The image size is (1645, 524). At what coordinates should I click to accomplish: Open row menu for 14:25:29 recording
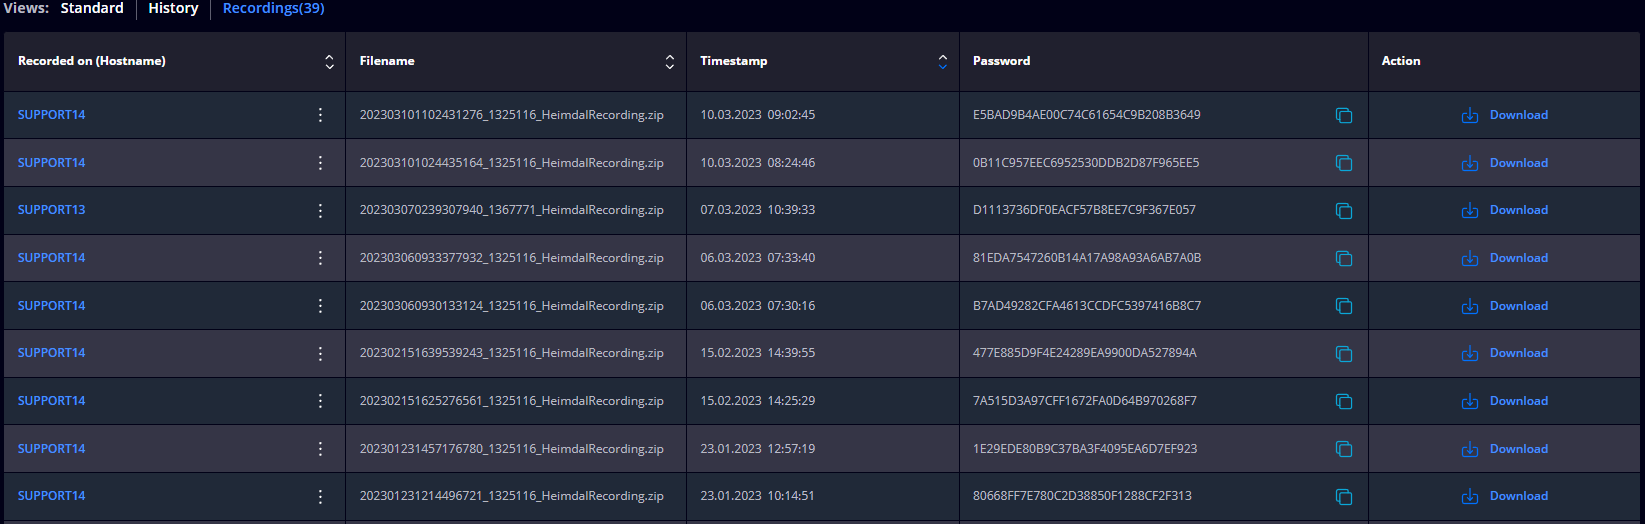click(x=320, y=401)
